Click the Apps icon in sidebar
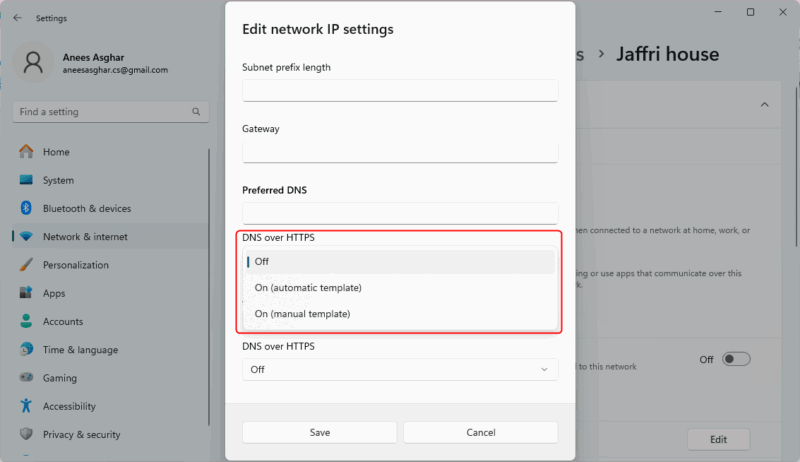The height and width of the screenshot is (462, 800). pos(26,293)
